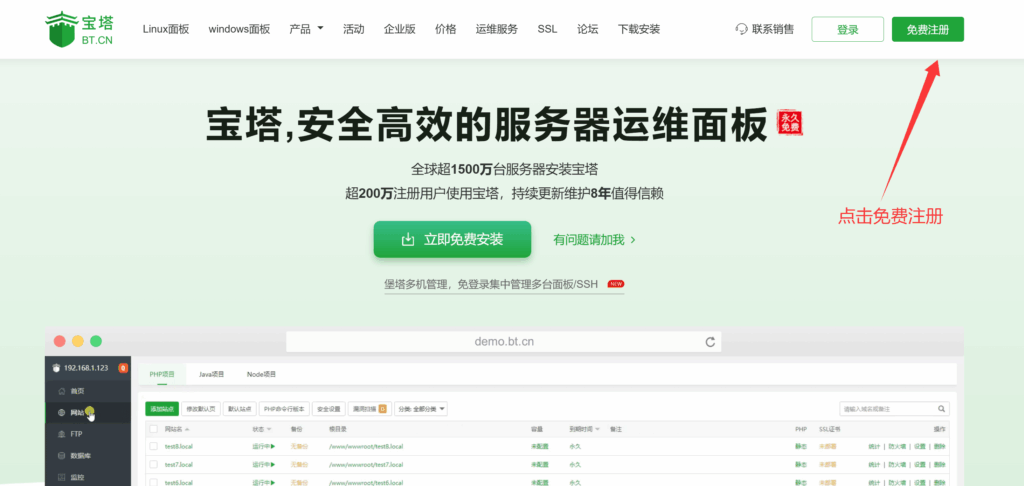Click 未部署 SSL status for test8.local
This screenshot has width=1024, height=486.
pos(827,446)
